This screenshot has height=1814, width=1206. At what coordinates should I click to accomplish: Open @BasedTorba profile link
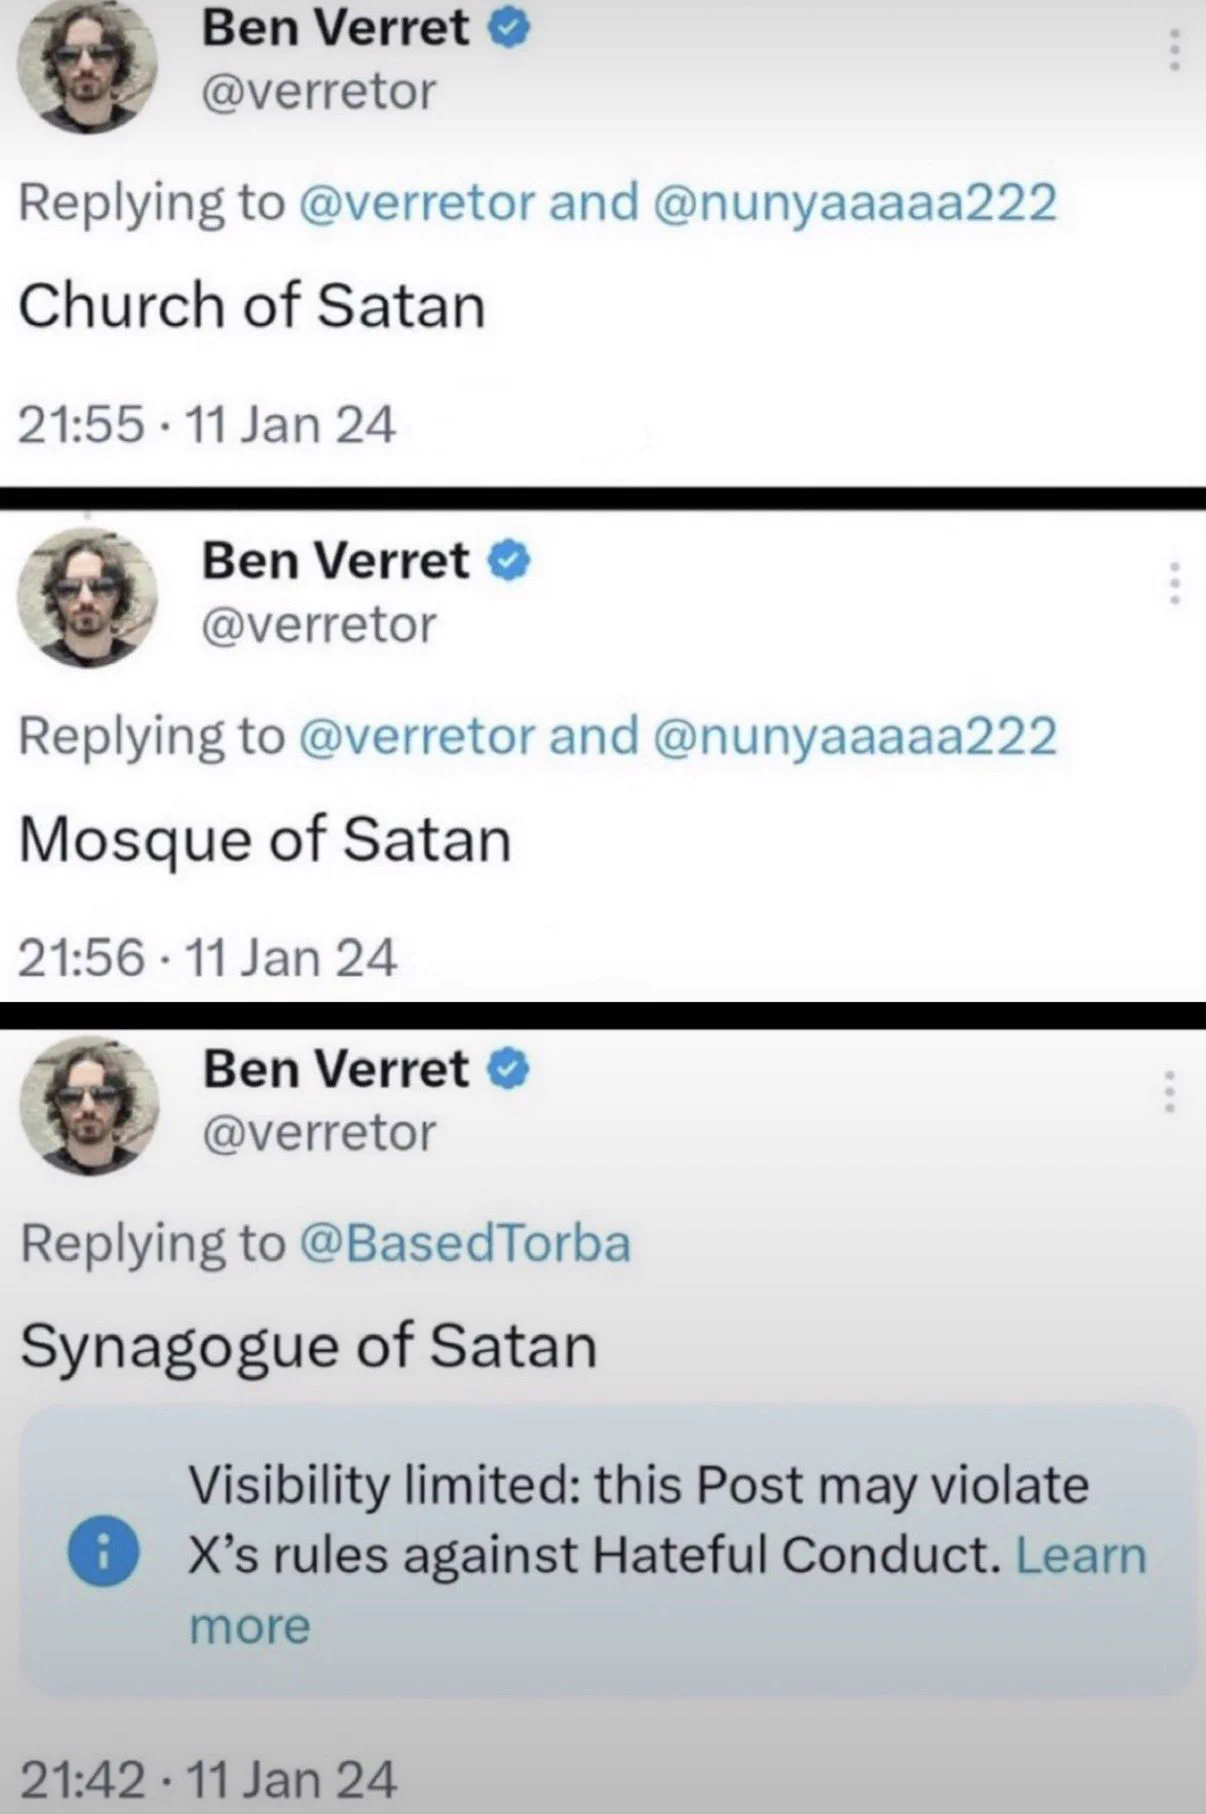pos(465,1243)
